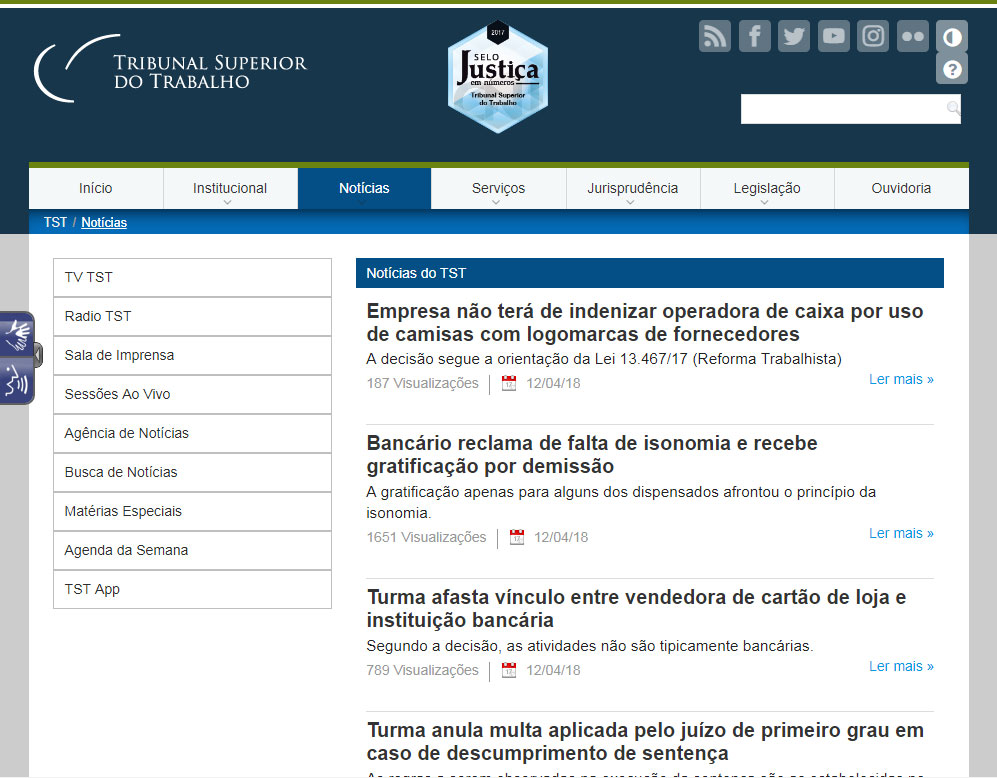Screen dimensions: 997x778
Task: Toggle high contrast mode
Action: coord(952,37)
